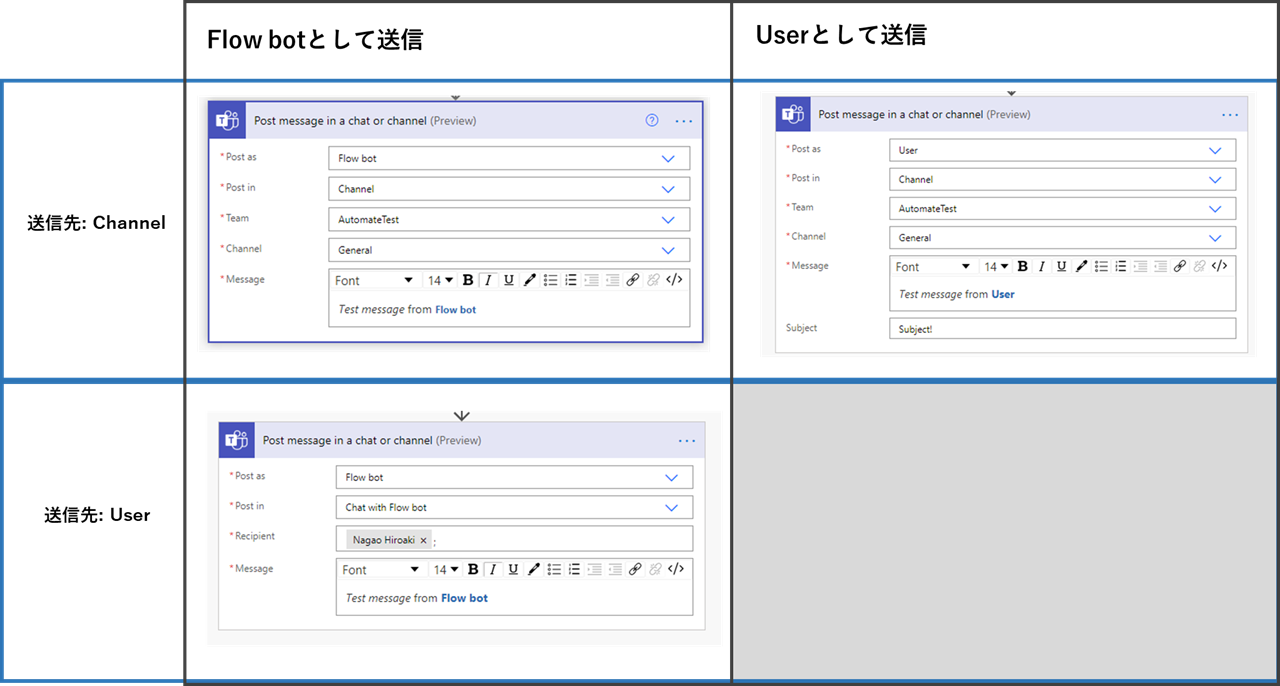This screenshot has width=1280, height=686.
Task: Pick highlight pen in help-icon card toolbar
Action: [x=530, y=280]
